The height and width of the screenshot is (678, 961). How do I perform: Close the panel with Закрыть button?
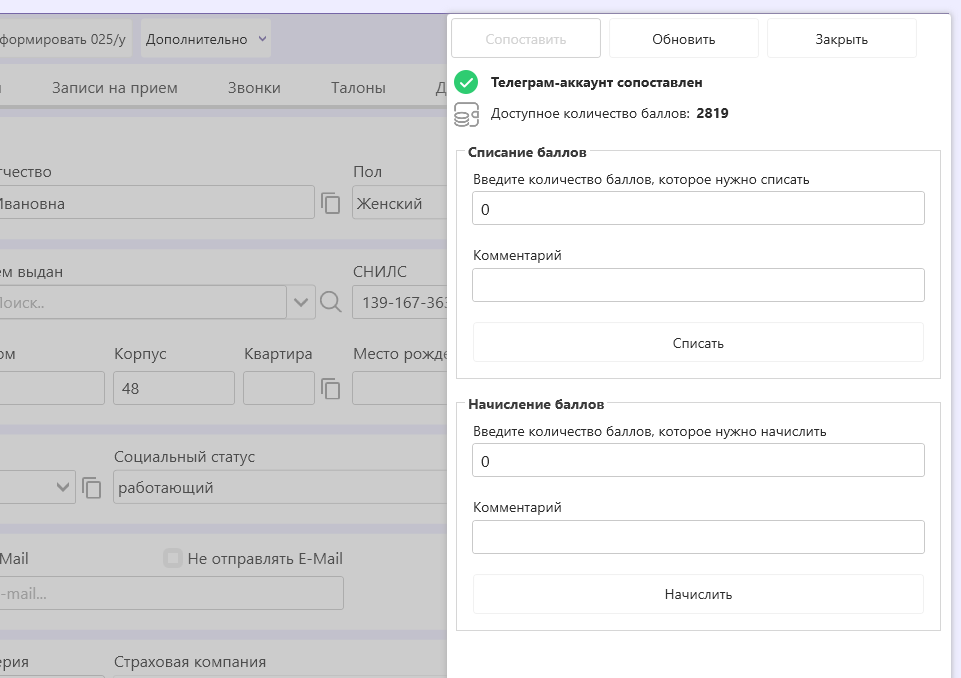tap(841, 39)
